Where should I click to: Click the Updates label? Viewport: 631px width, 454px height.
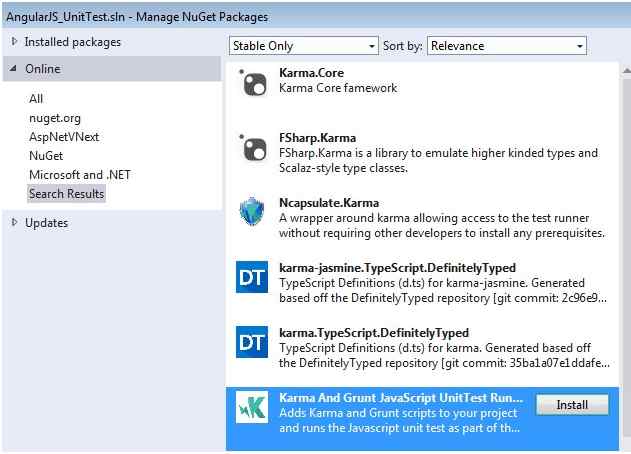tap(46, 223)
